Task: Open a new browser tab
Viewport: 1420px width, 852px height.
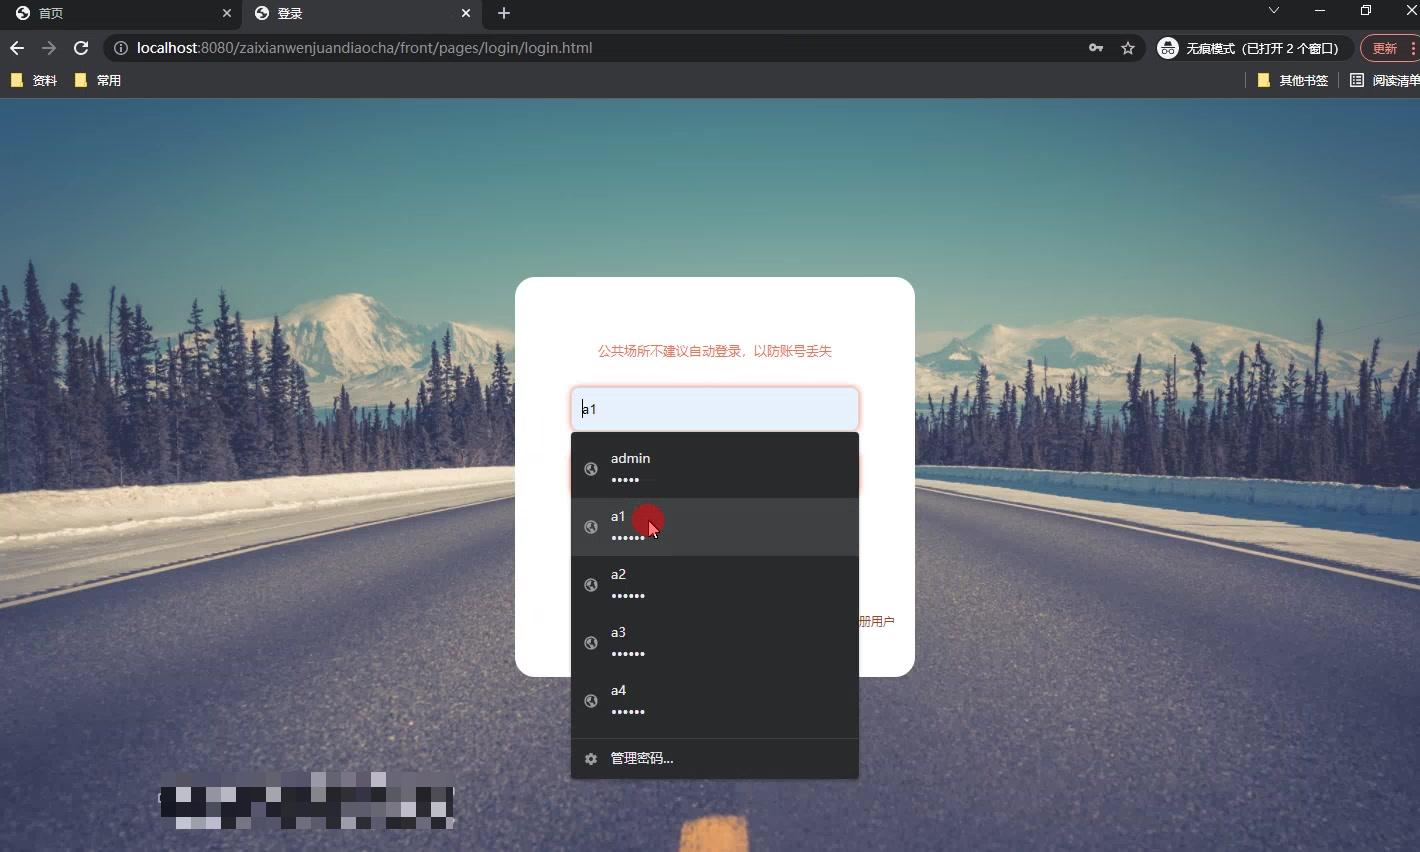Action: (x=504, y=13)
